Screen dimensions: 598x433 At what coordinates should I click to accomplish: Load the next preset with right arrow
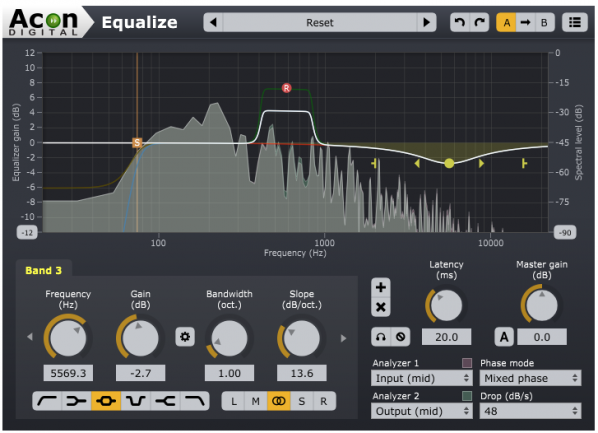426,23
